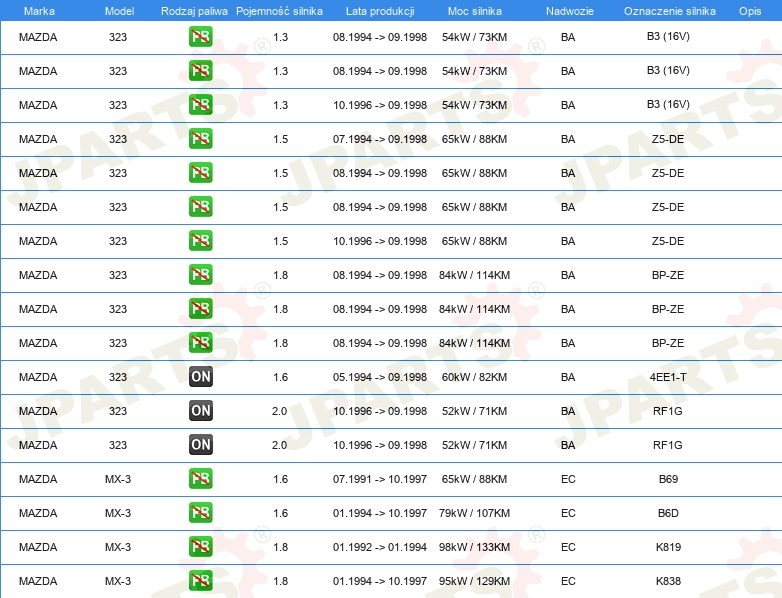Click MX-3 model cell in the K819 row
This screenshot has height=598, width=782.
point(118,547)
